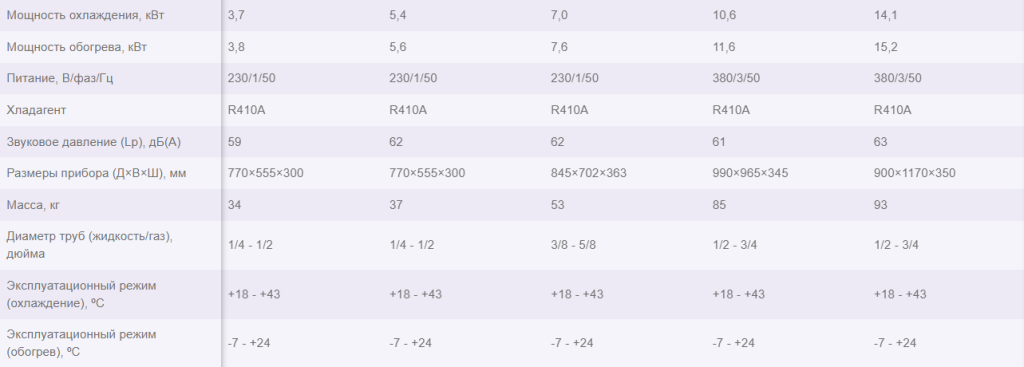Click the pipe diameter value 3/8 - 5/8

(x=575, y=246)
